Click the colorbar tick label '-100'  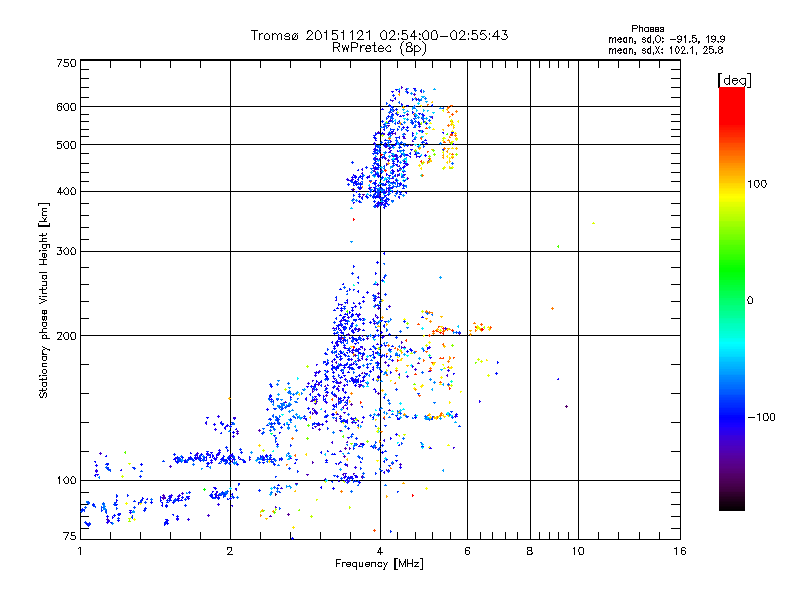pos(761,417)
